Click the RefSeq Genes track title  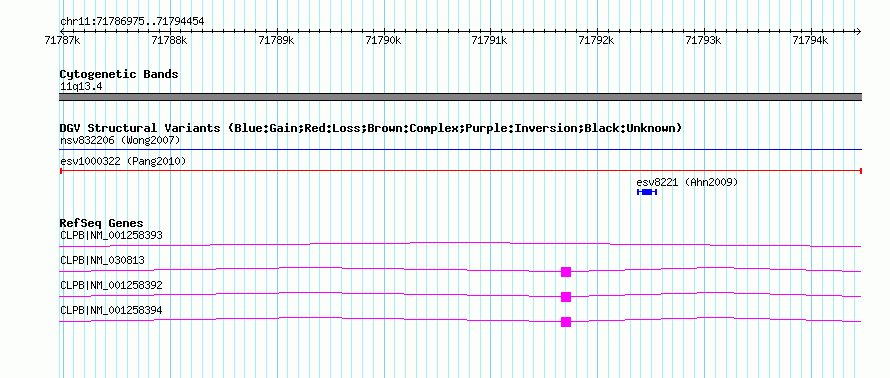pos(102,223)
